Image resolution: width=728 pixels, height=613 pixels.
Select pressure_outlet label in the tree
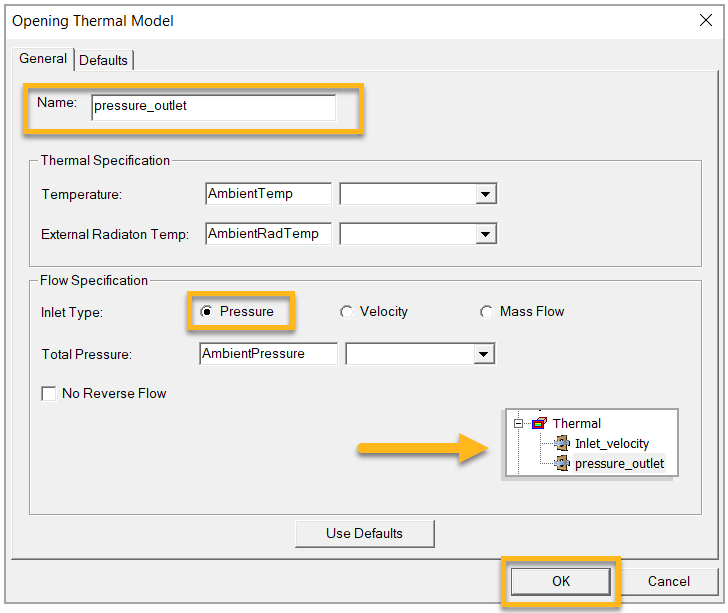(619, 464)
